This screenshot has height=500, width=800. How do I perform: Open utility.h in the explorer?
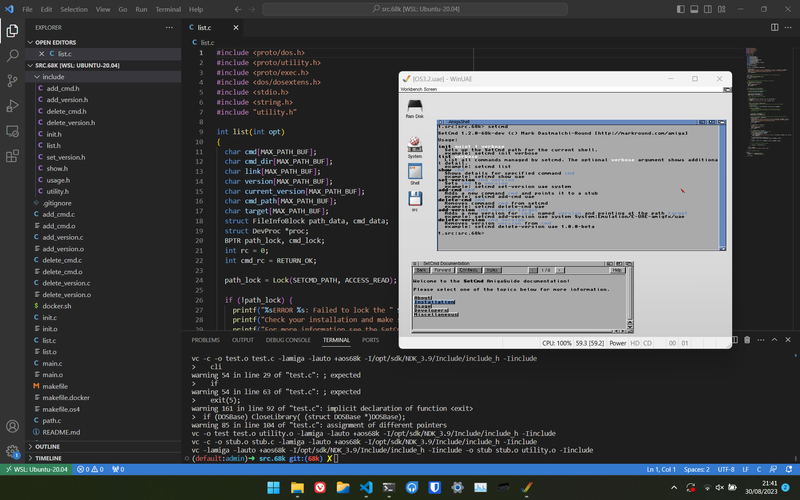[x=57, y=191]
